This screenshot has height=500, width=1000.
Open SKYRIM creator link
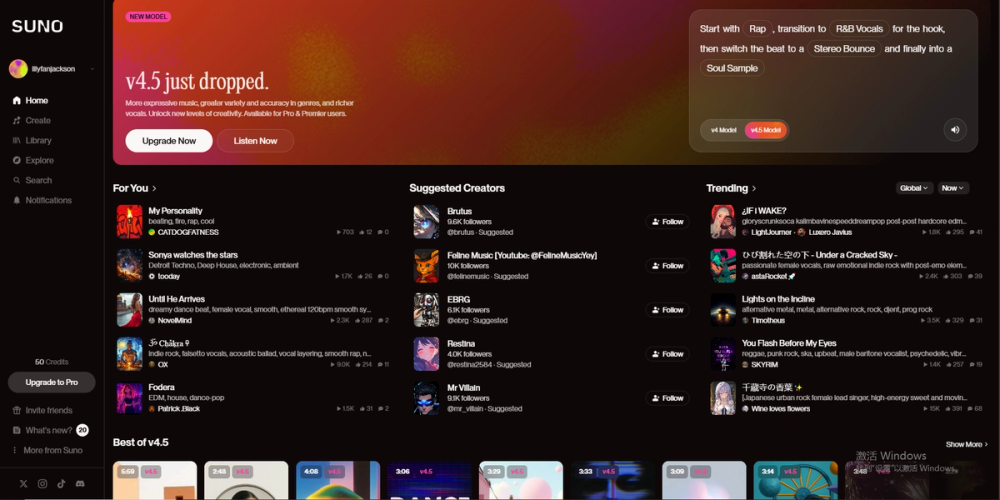coord(765,365)
